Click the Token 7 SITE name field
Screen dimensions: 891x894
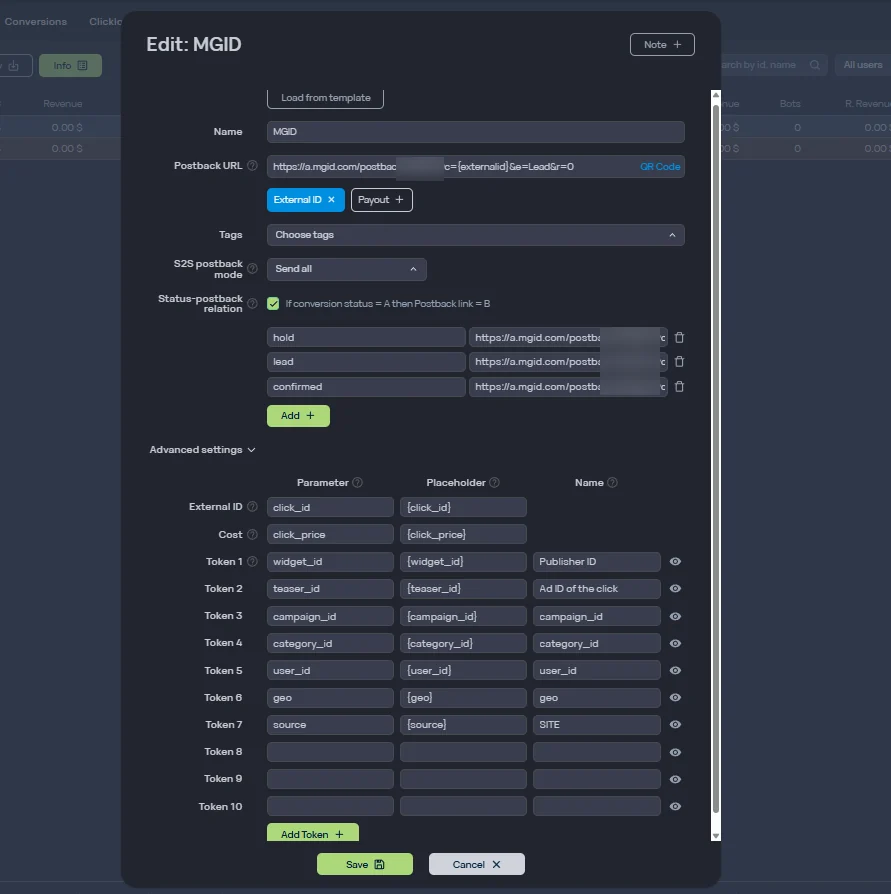[596, 724]
